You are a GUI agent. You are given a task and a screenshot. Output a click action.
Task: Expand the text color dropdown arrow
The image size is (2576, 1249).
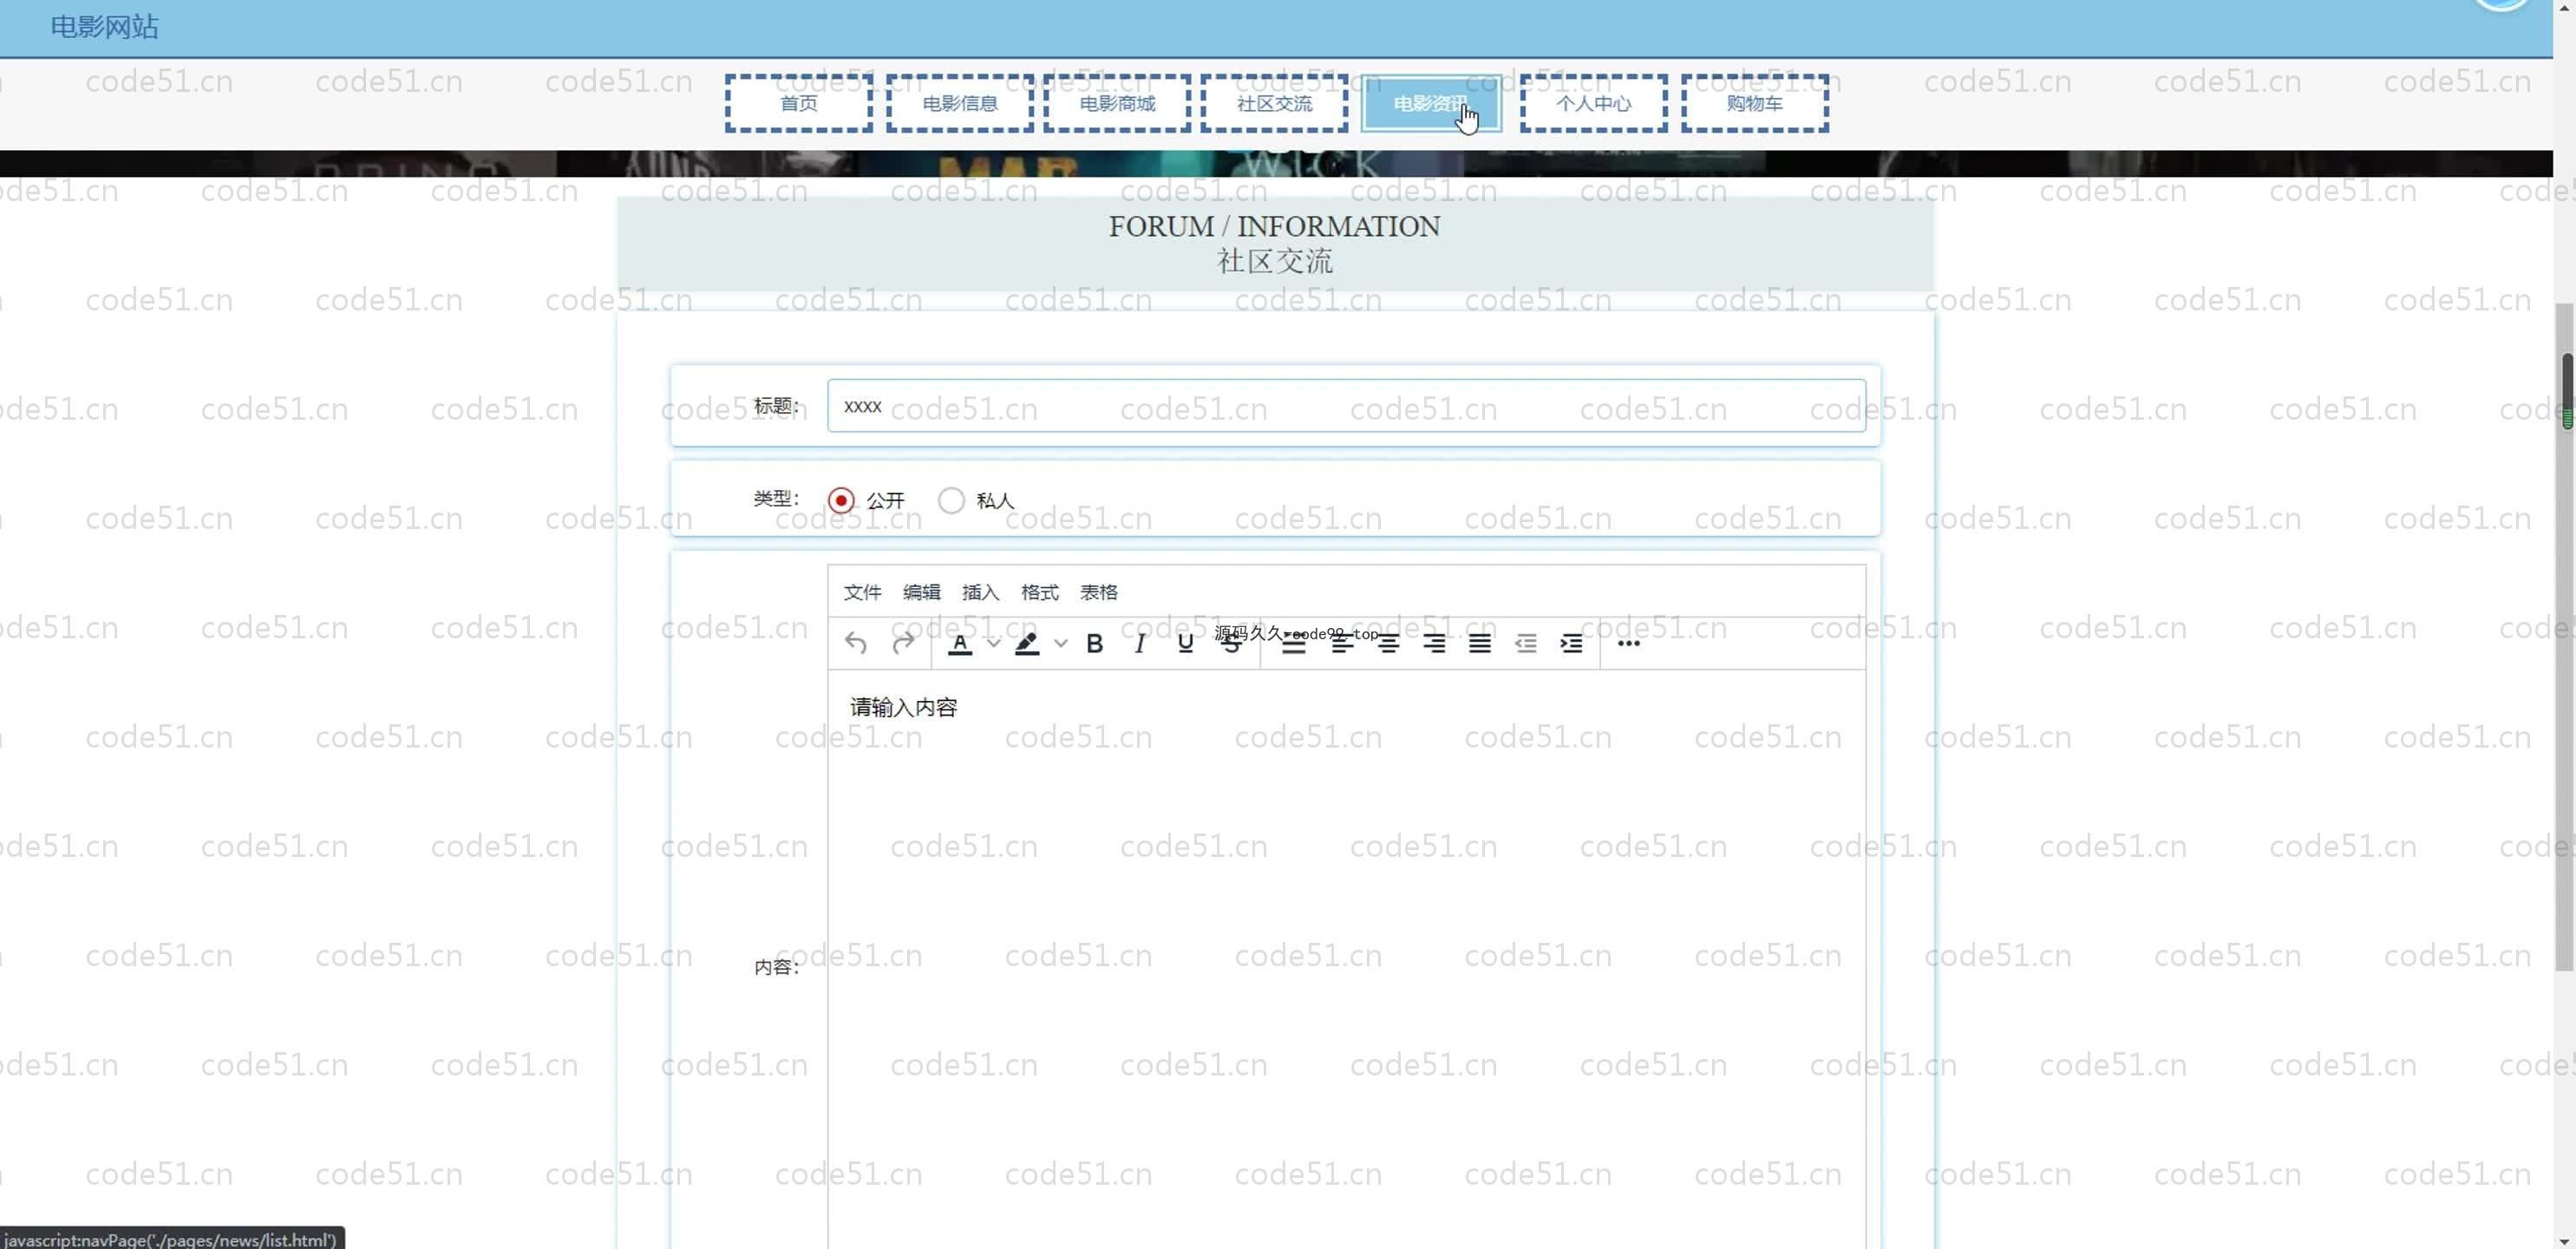click(x=993, y=644)
